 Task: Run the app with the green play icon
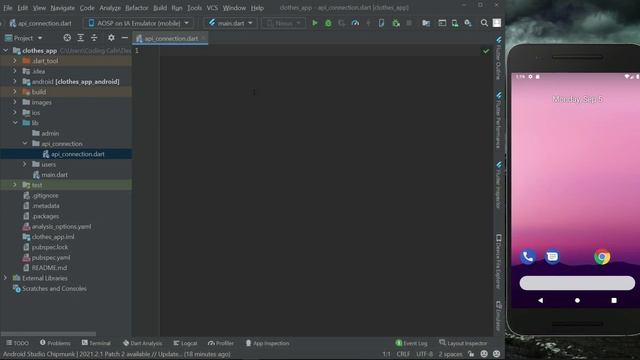(x=315, y=23)
